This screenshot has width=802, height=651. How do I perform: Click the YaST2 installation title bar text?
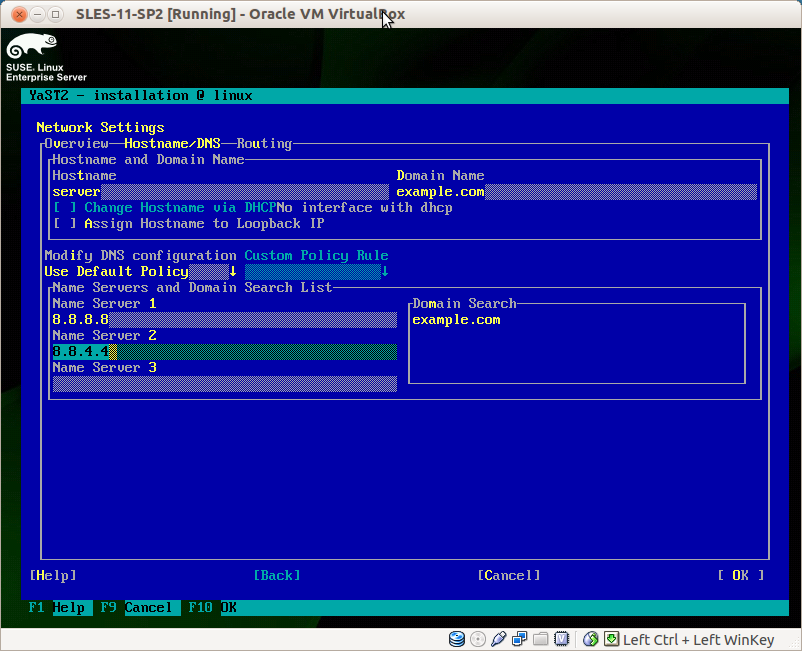pos(141,96)
